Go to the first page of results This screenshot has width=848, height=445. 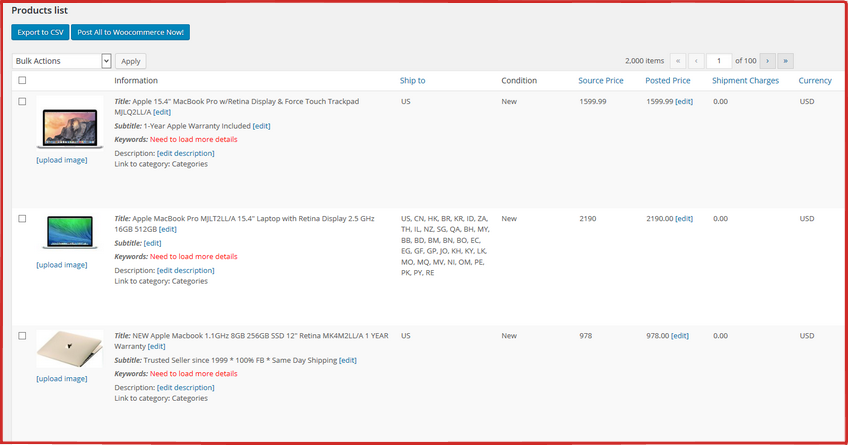[678, 61]
